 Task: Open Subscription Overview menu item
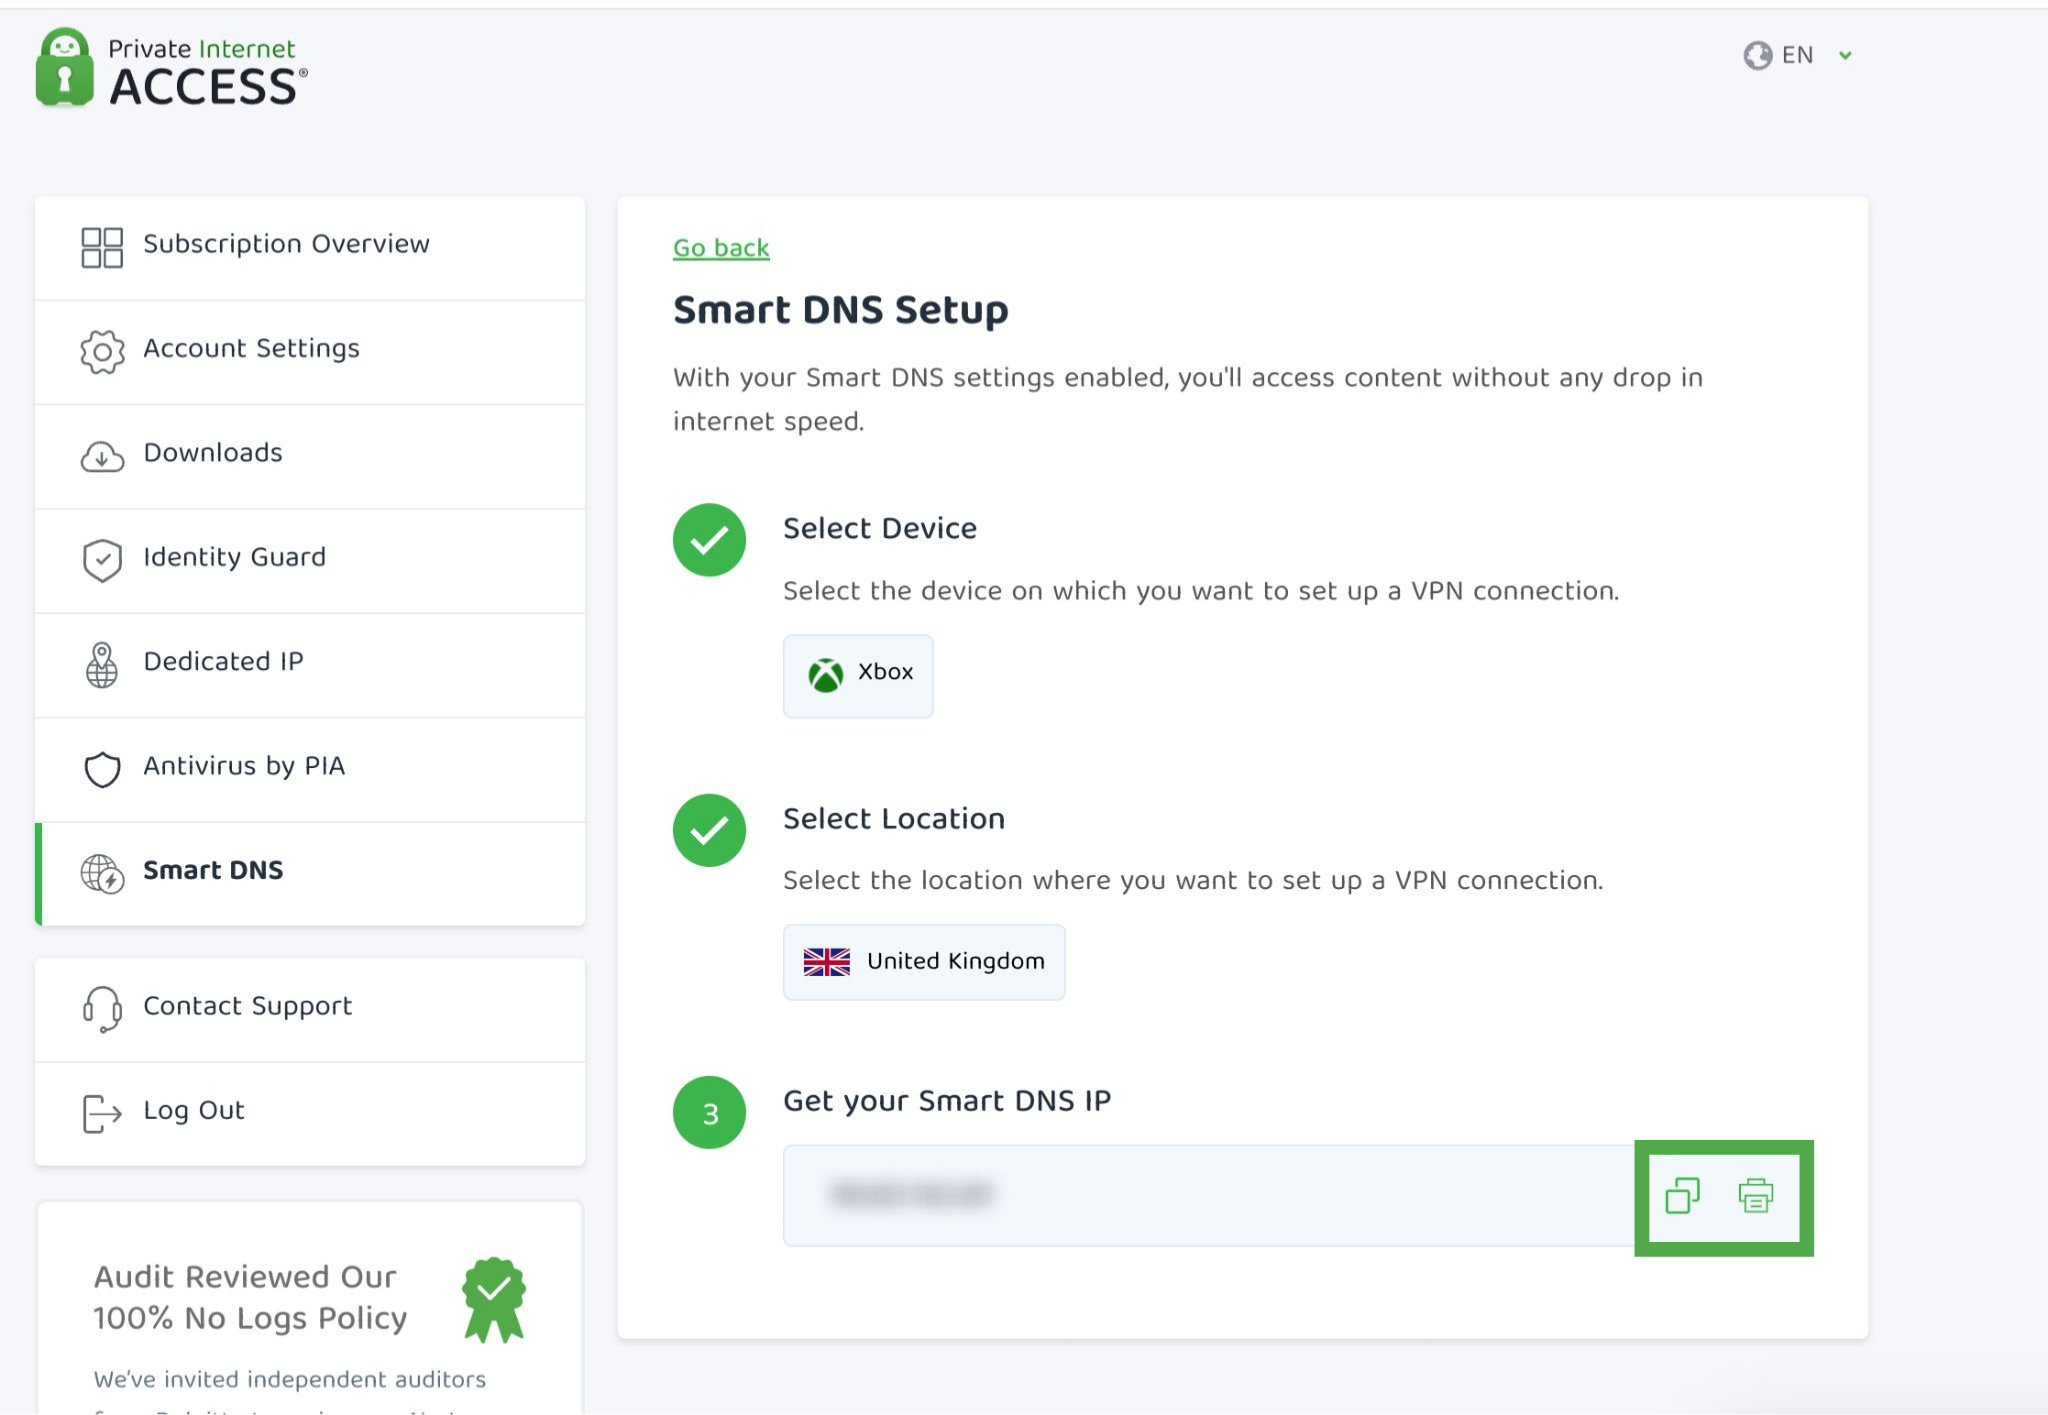310,248
